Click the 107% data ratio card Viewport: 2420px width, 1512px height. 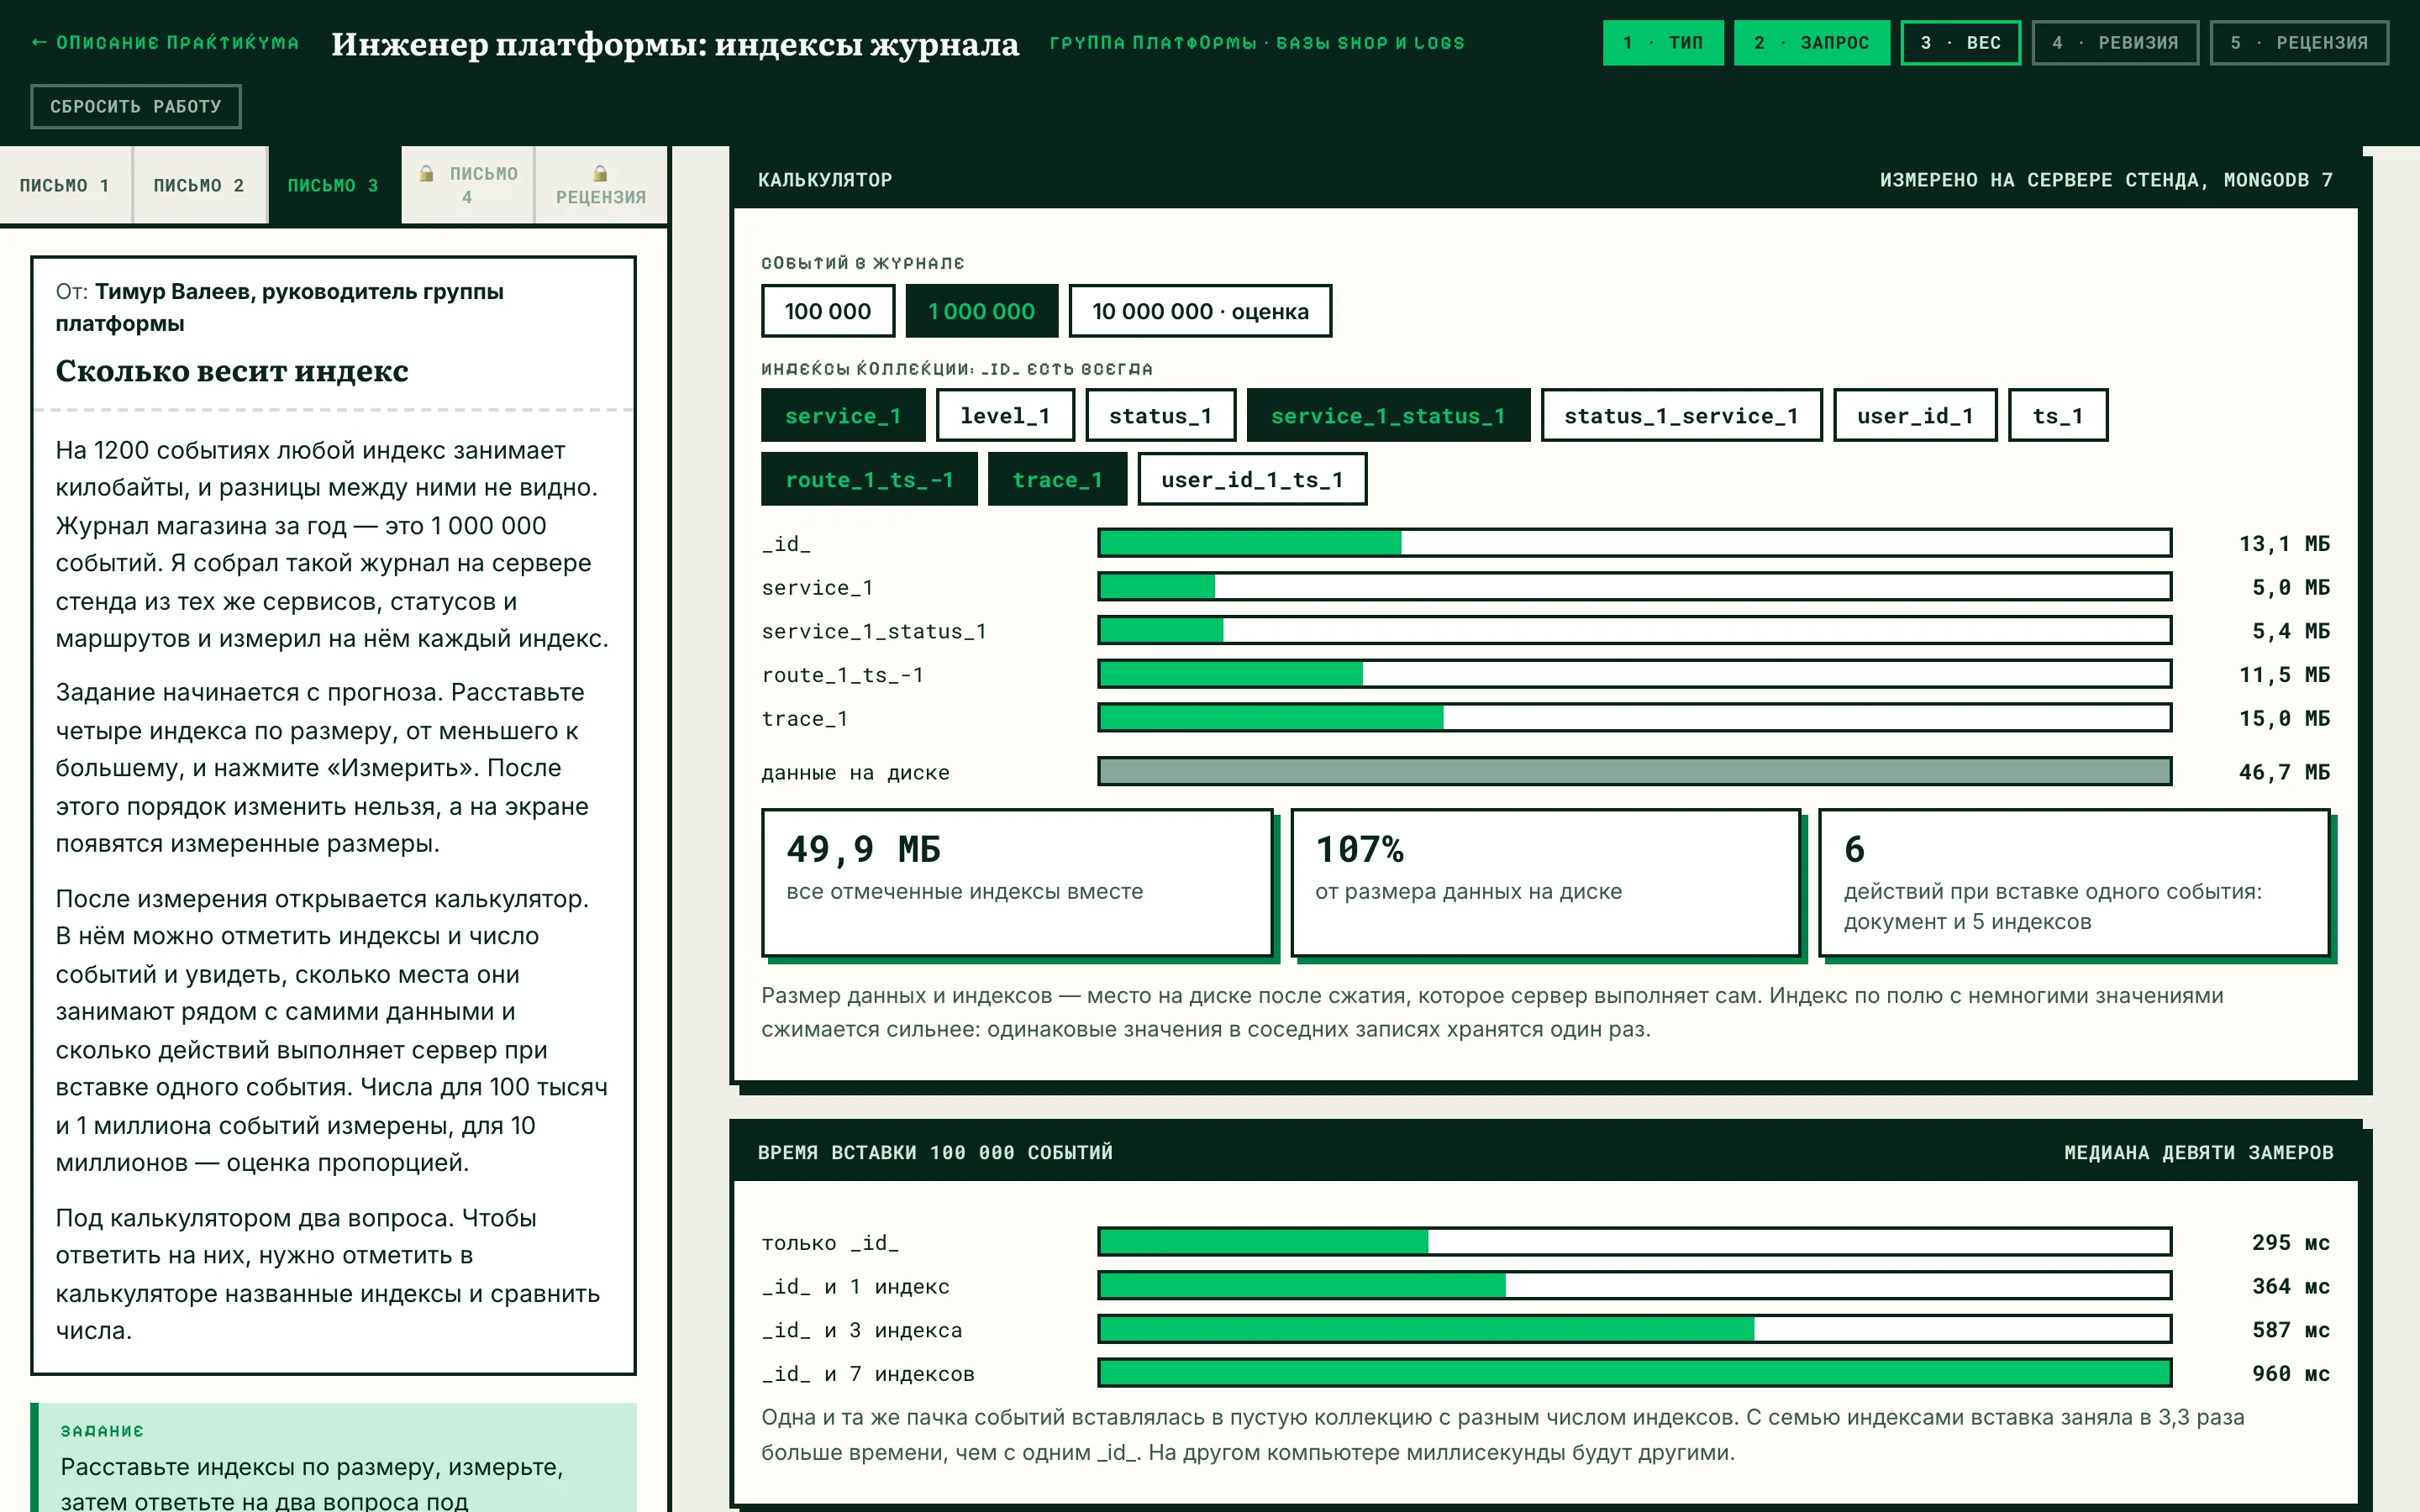tap(1545, 883)
